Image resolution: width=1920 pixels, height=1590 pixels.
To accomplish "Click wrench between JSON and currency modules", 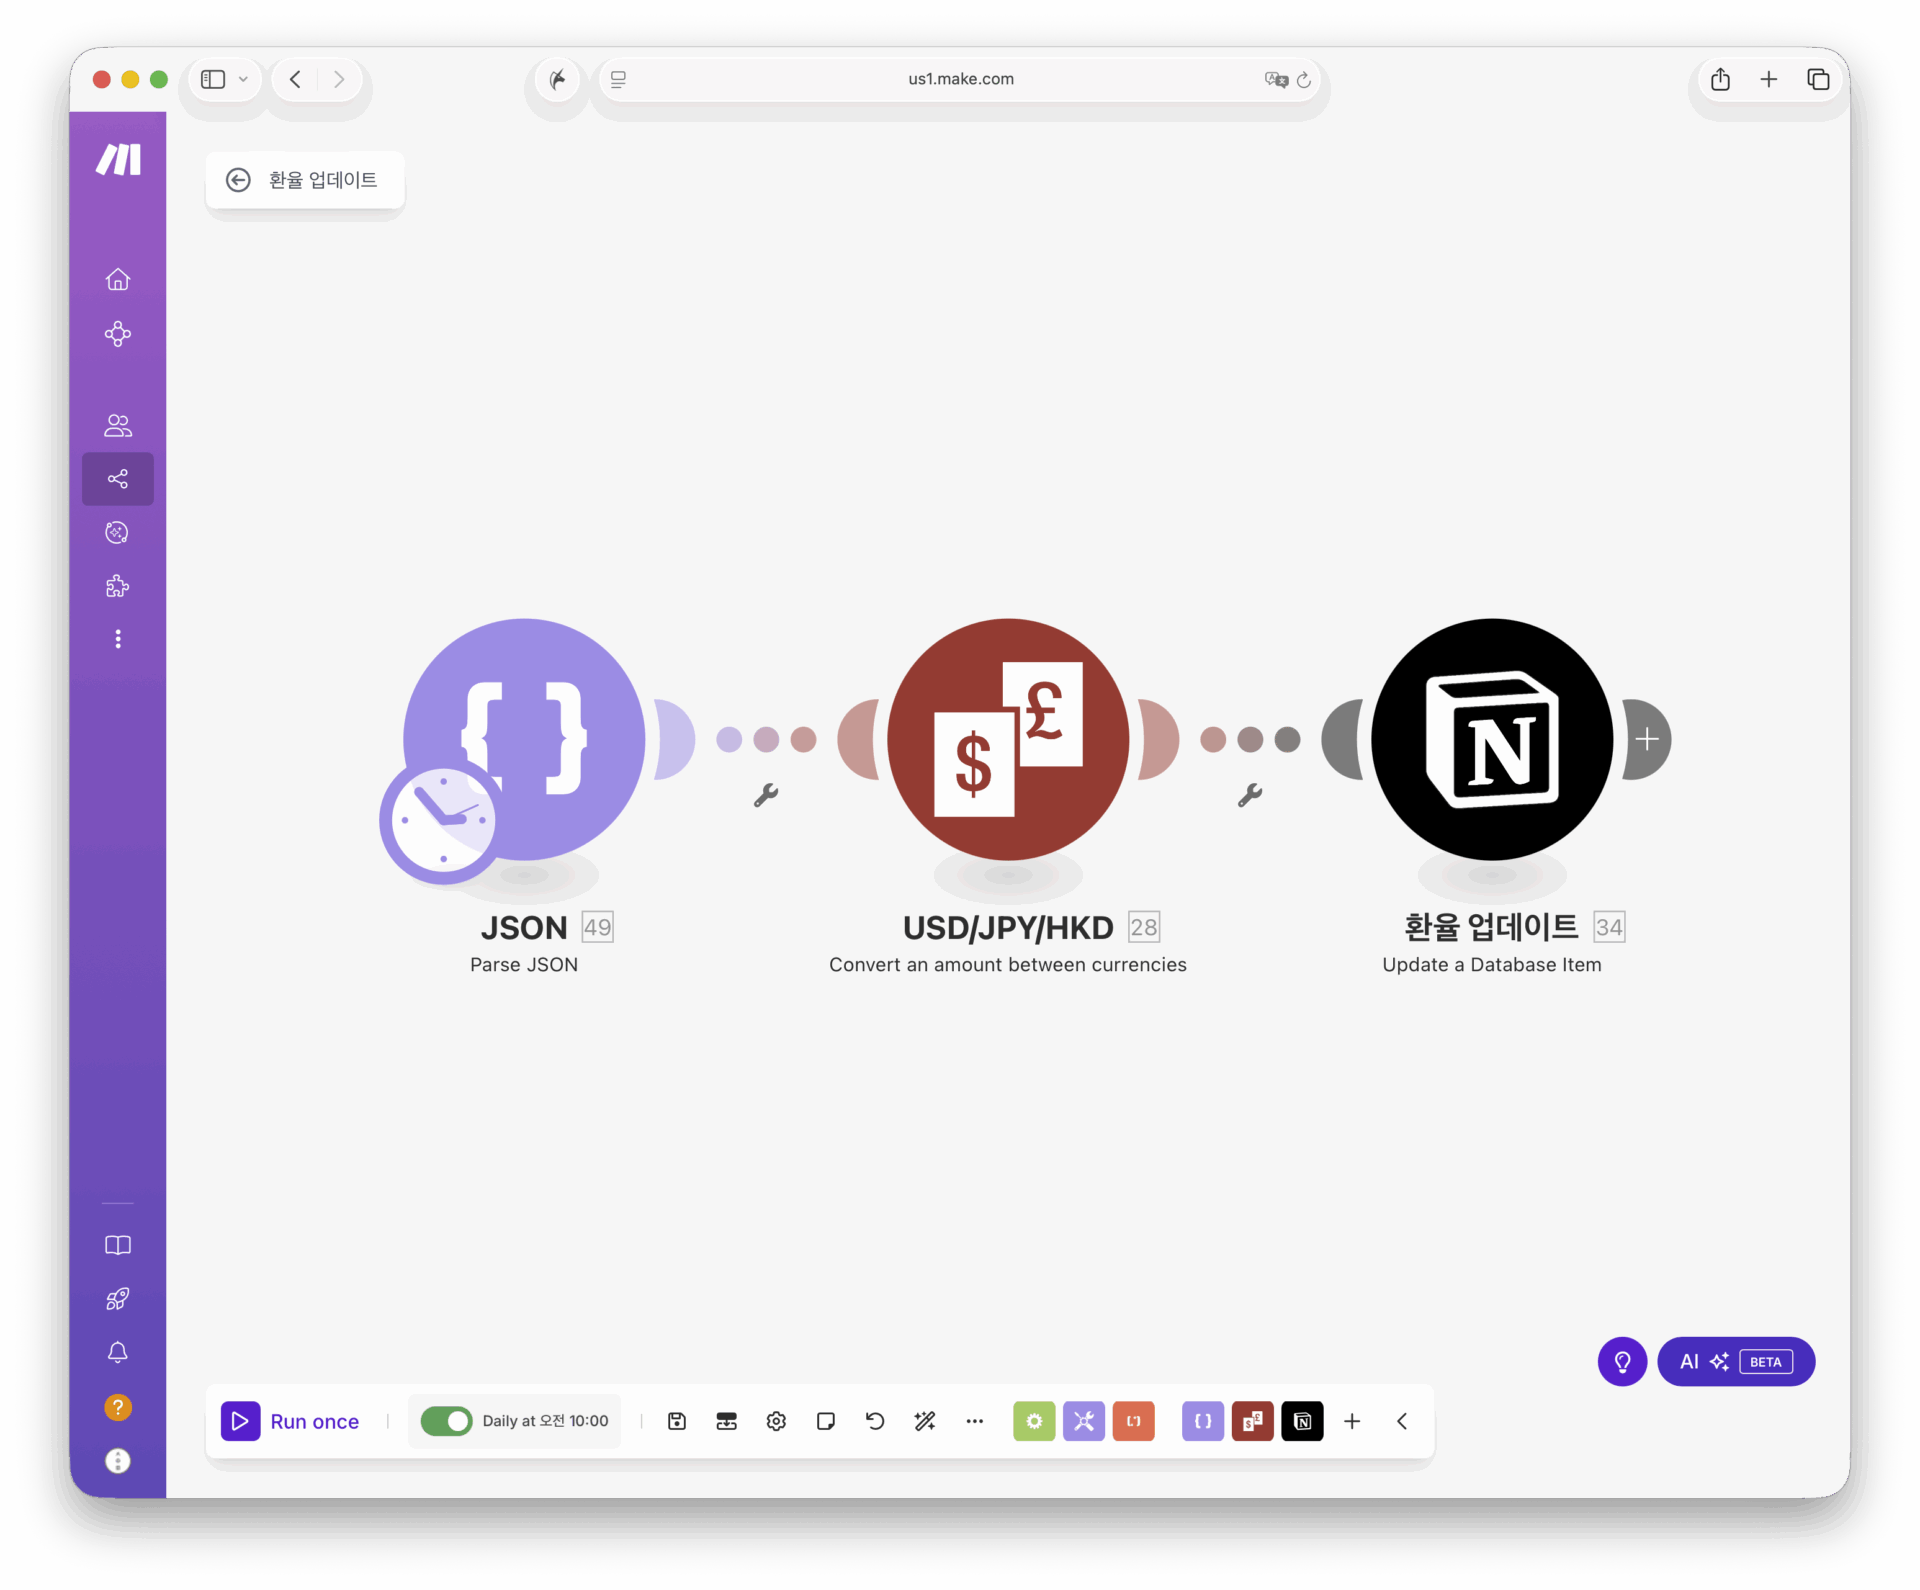I will point(766,795).
